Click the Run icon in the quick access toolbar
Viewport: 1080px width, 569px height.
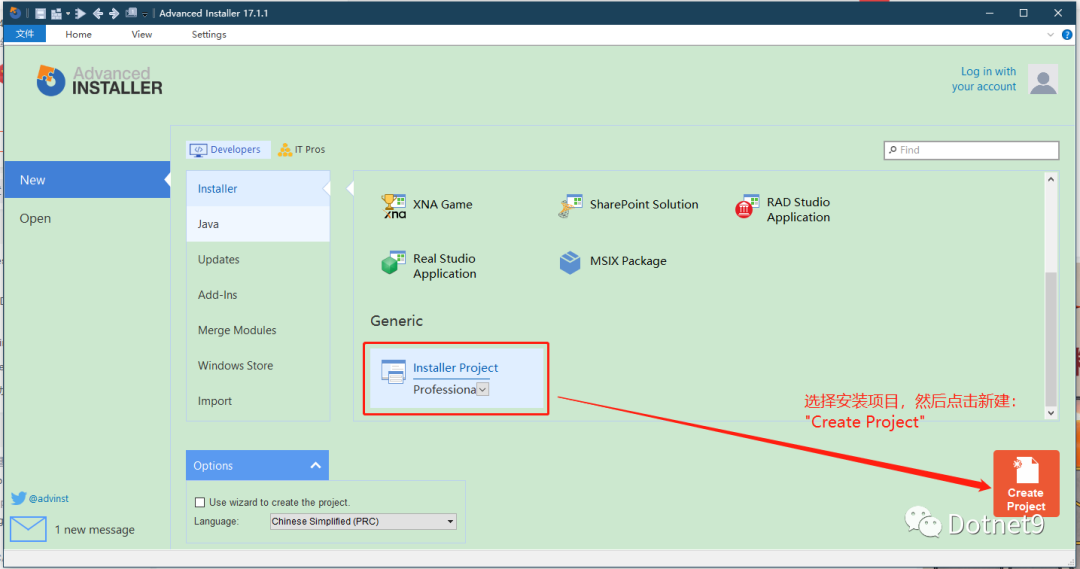click(x=80, y=13)
